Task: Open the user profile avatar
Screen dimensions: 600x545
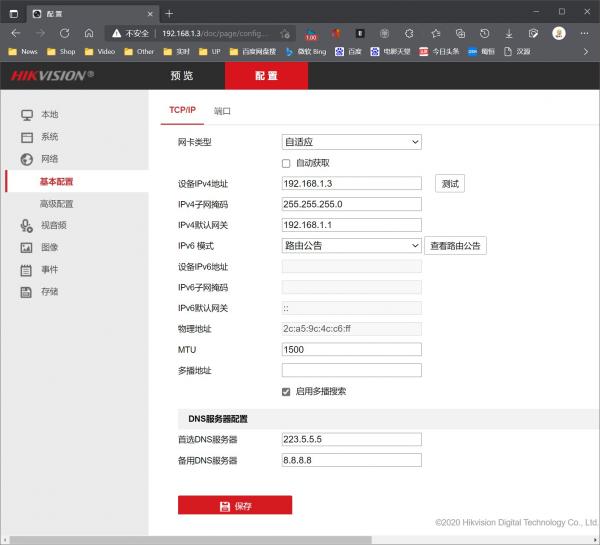Action: point(559,33)
